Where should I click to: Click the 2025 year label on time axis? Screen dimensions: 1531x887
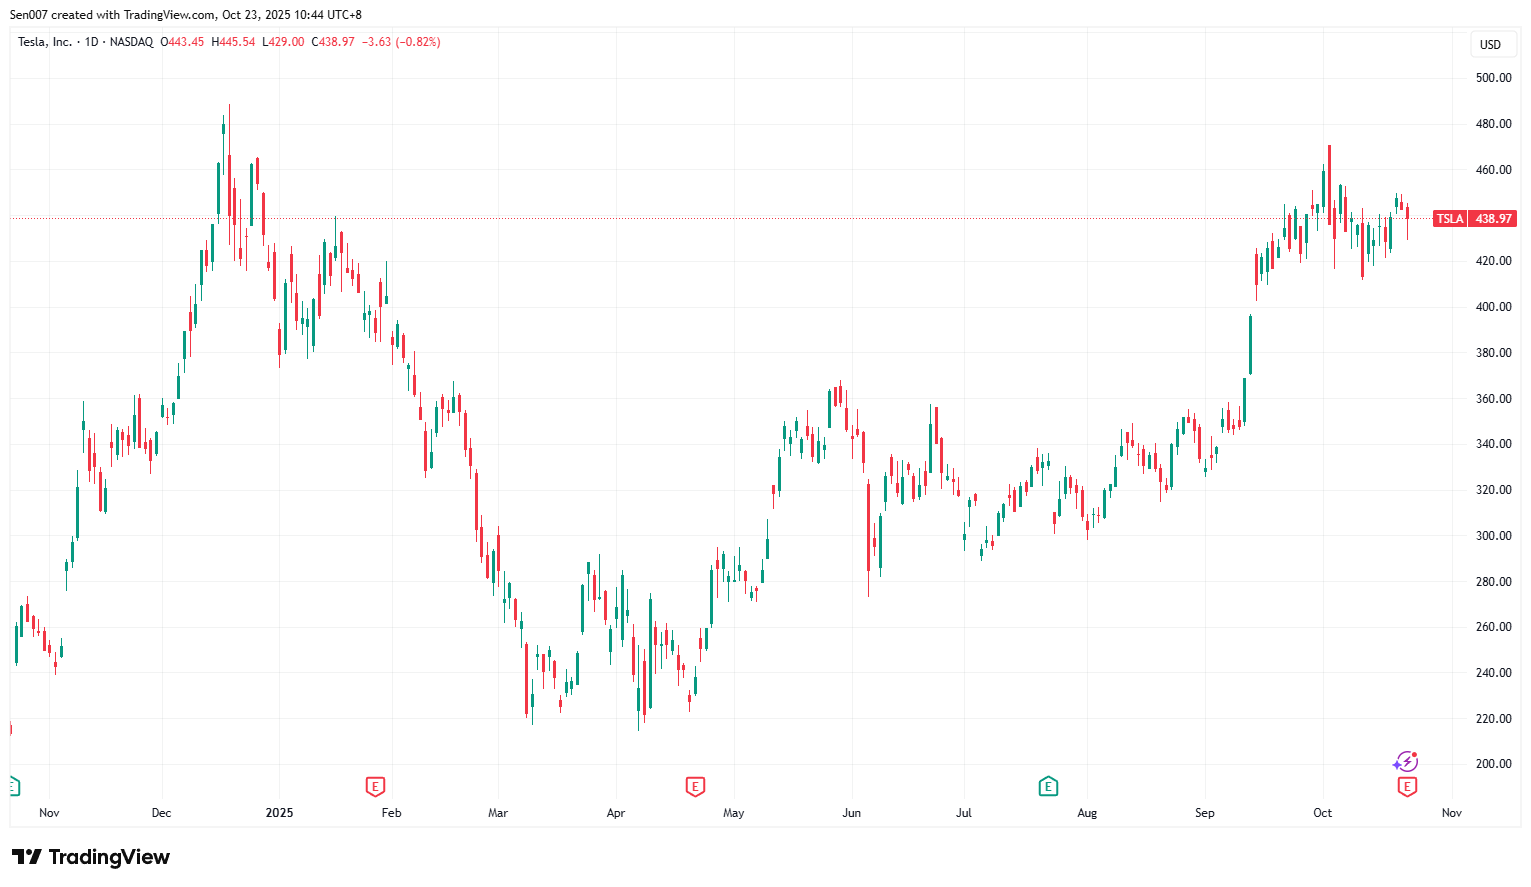click(x=279, y=813)
